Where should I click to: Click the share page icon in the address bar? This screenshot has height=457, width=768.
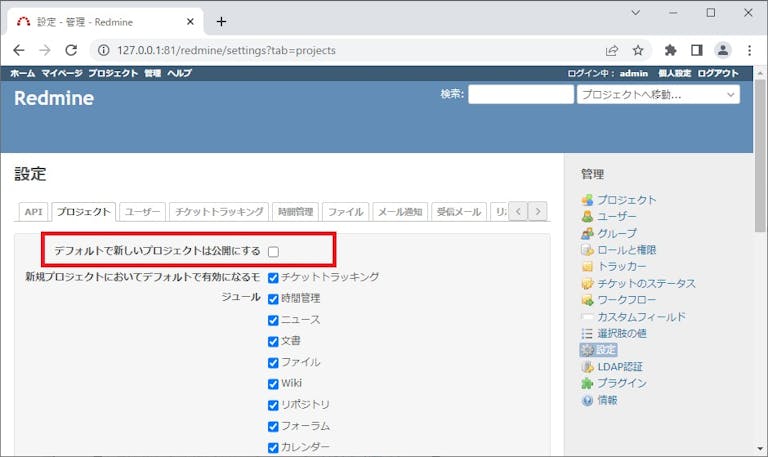[612, 50]
